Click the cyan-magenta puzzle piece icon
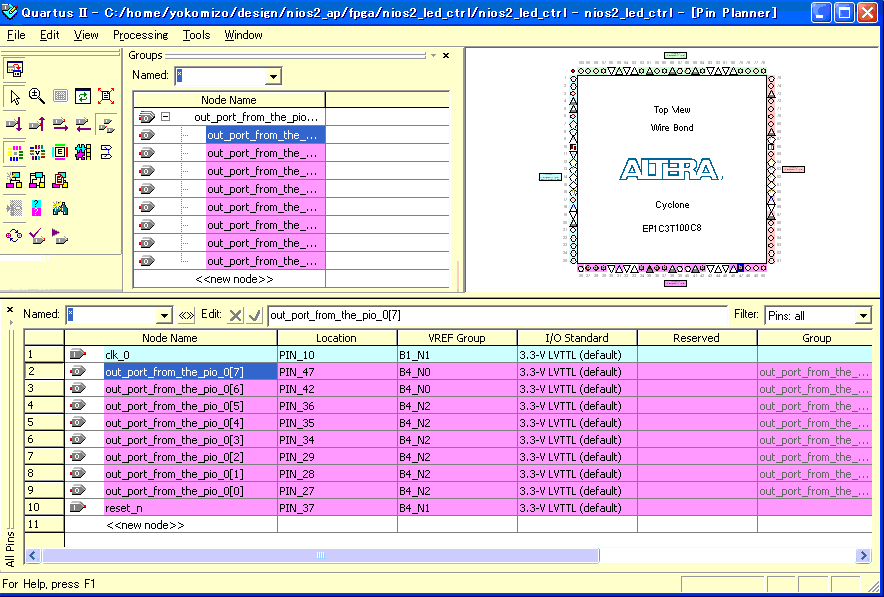The image size is (884, 597). point(83,152)
